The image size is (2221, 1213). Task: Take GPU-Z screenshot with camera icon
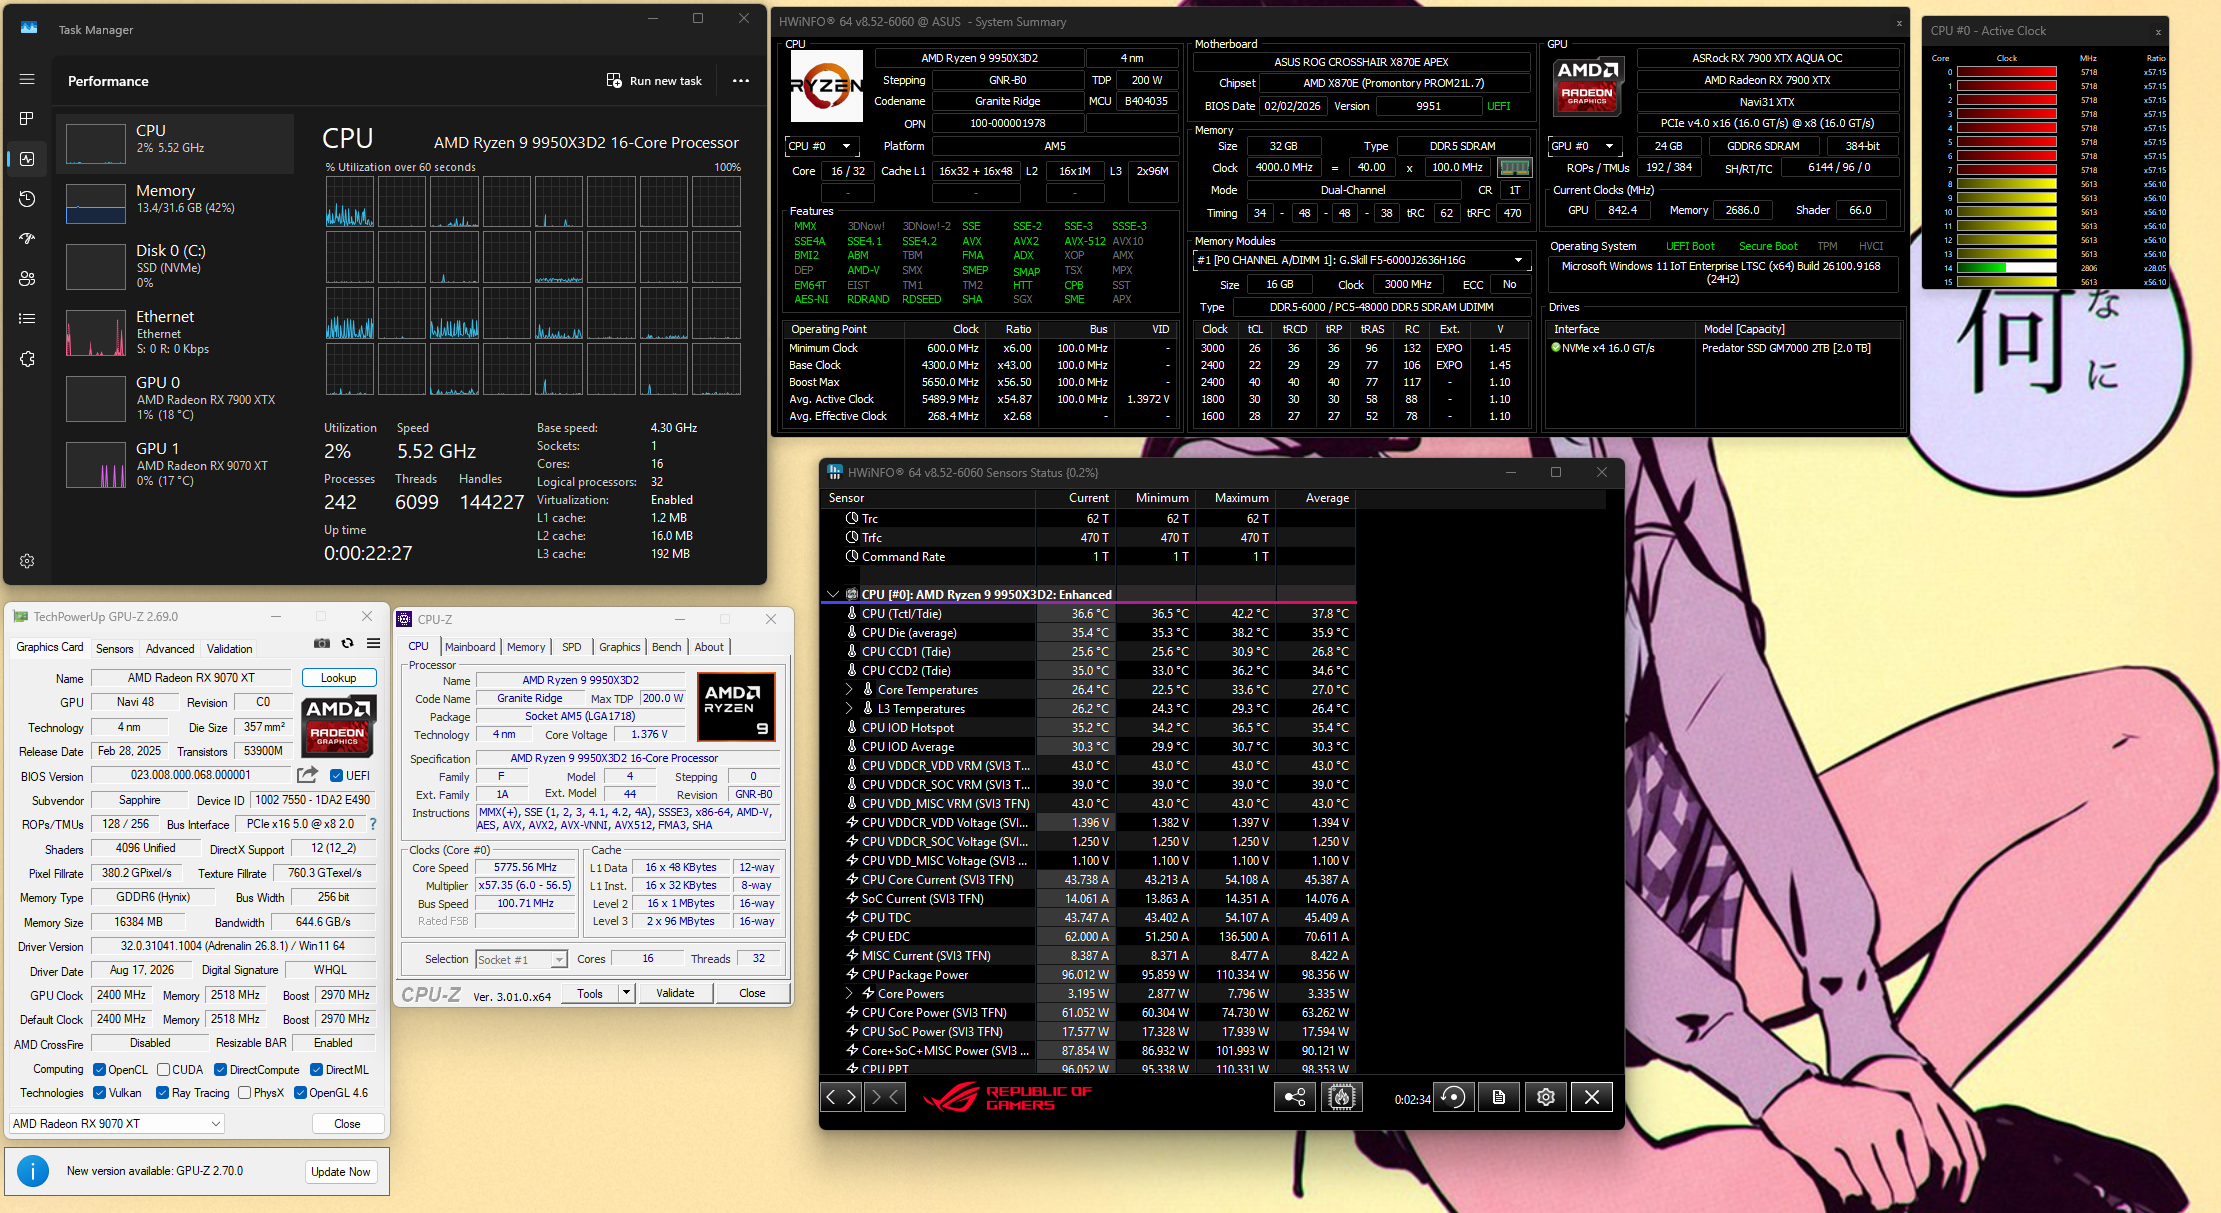pos(322,644)
